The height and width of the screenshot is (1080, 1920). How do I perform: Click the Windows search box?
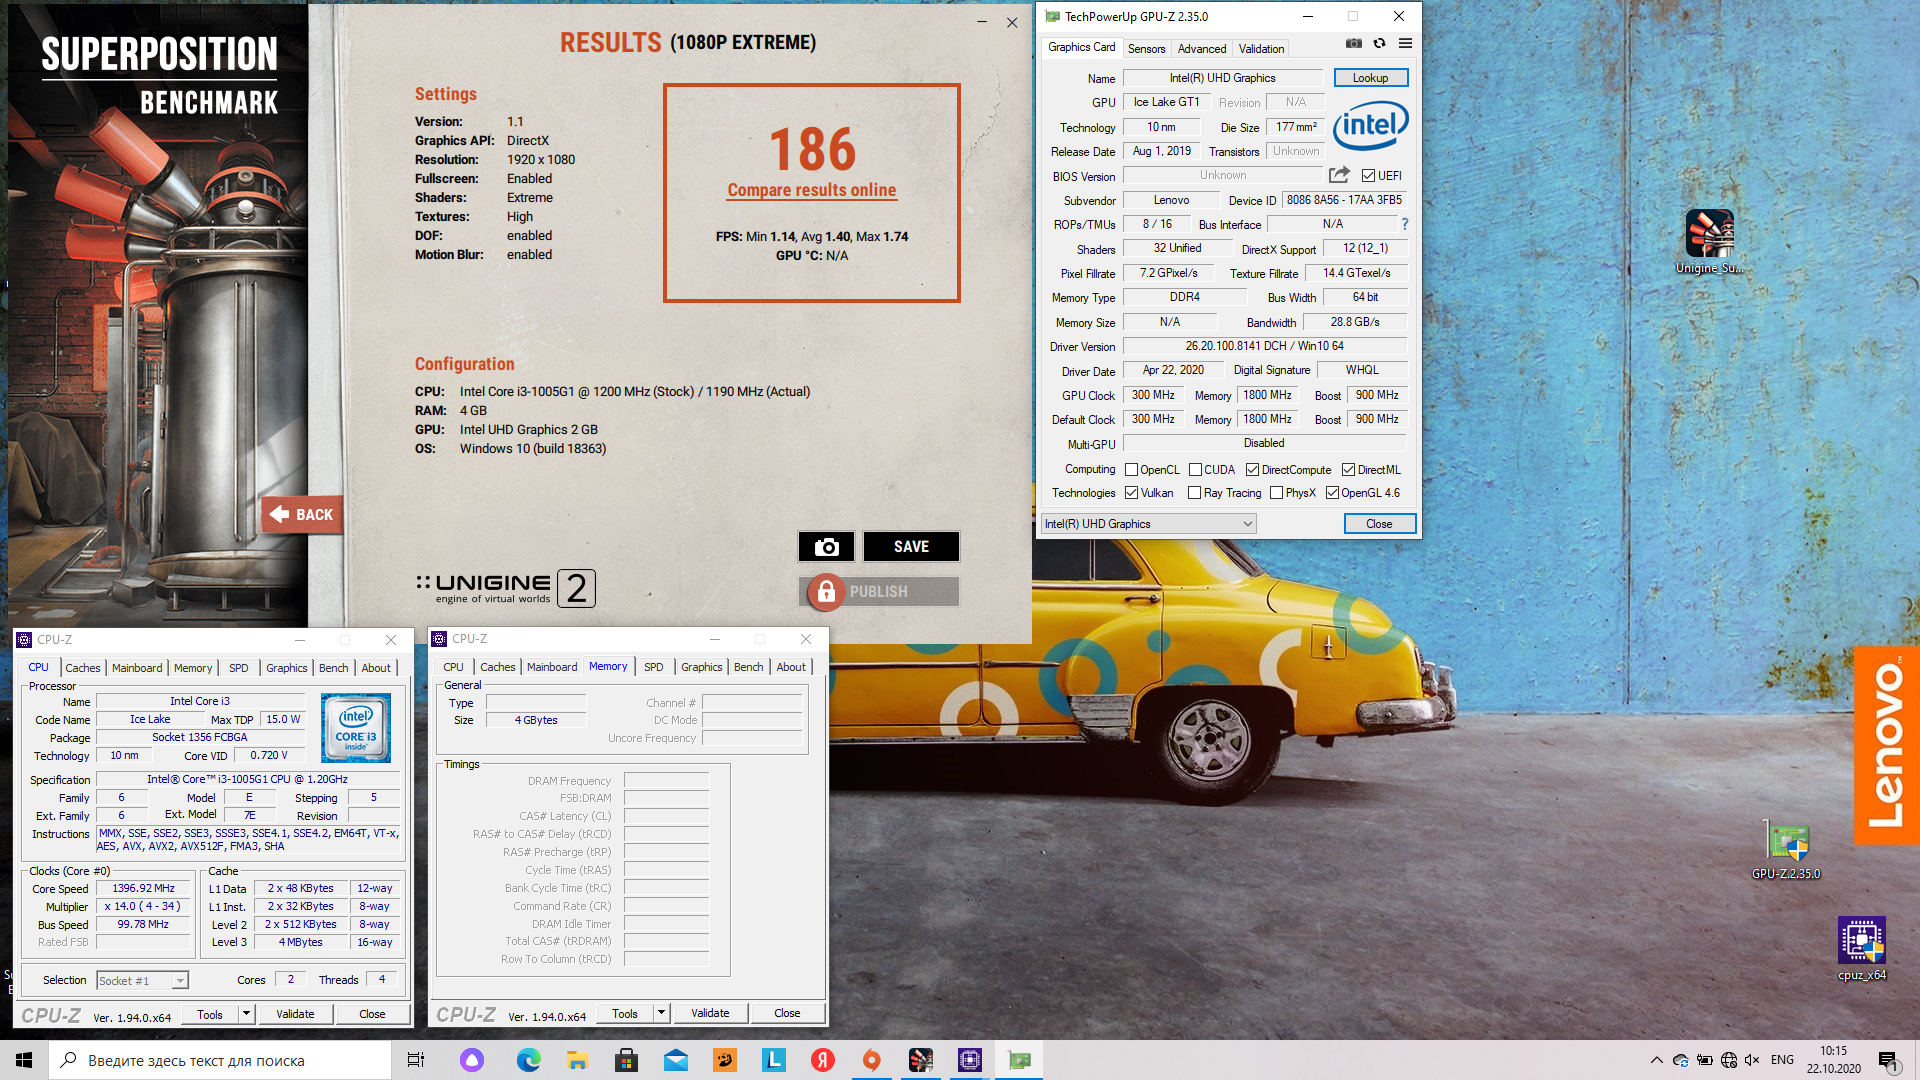pos(220,1060)
